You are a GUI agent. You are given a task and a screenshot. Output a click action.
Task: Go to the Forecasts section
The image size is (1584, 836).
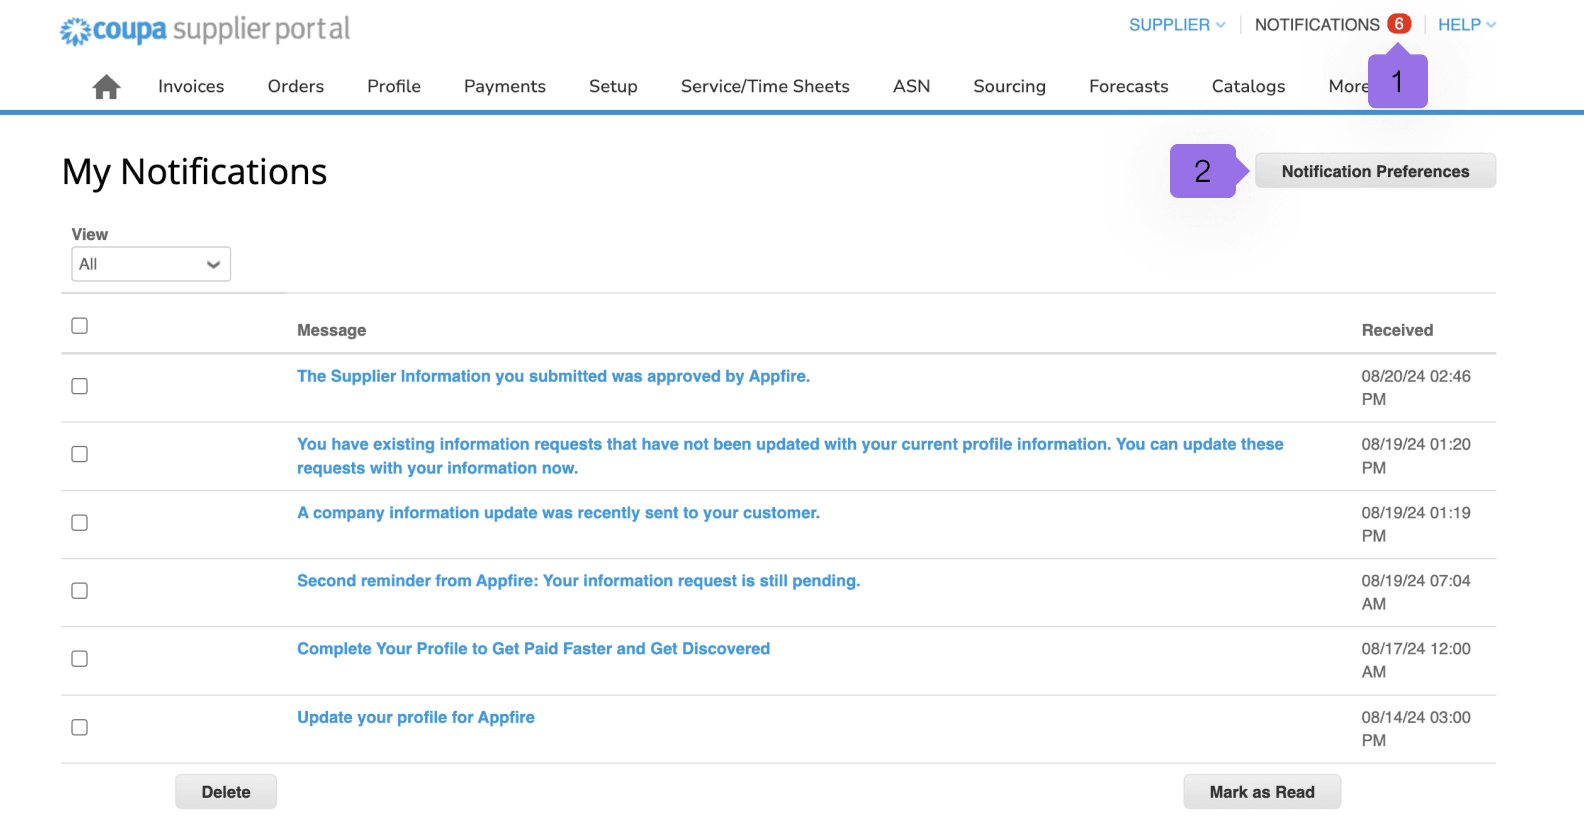pyautogui.click(x=1129, y=86)
